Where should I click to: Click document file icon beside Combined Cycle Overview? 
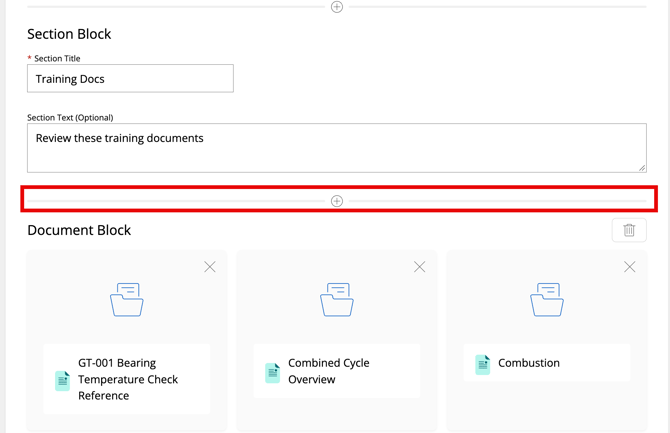pyautogui.click(x=272, y=373)
